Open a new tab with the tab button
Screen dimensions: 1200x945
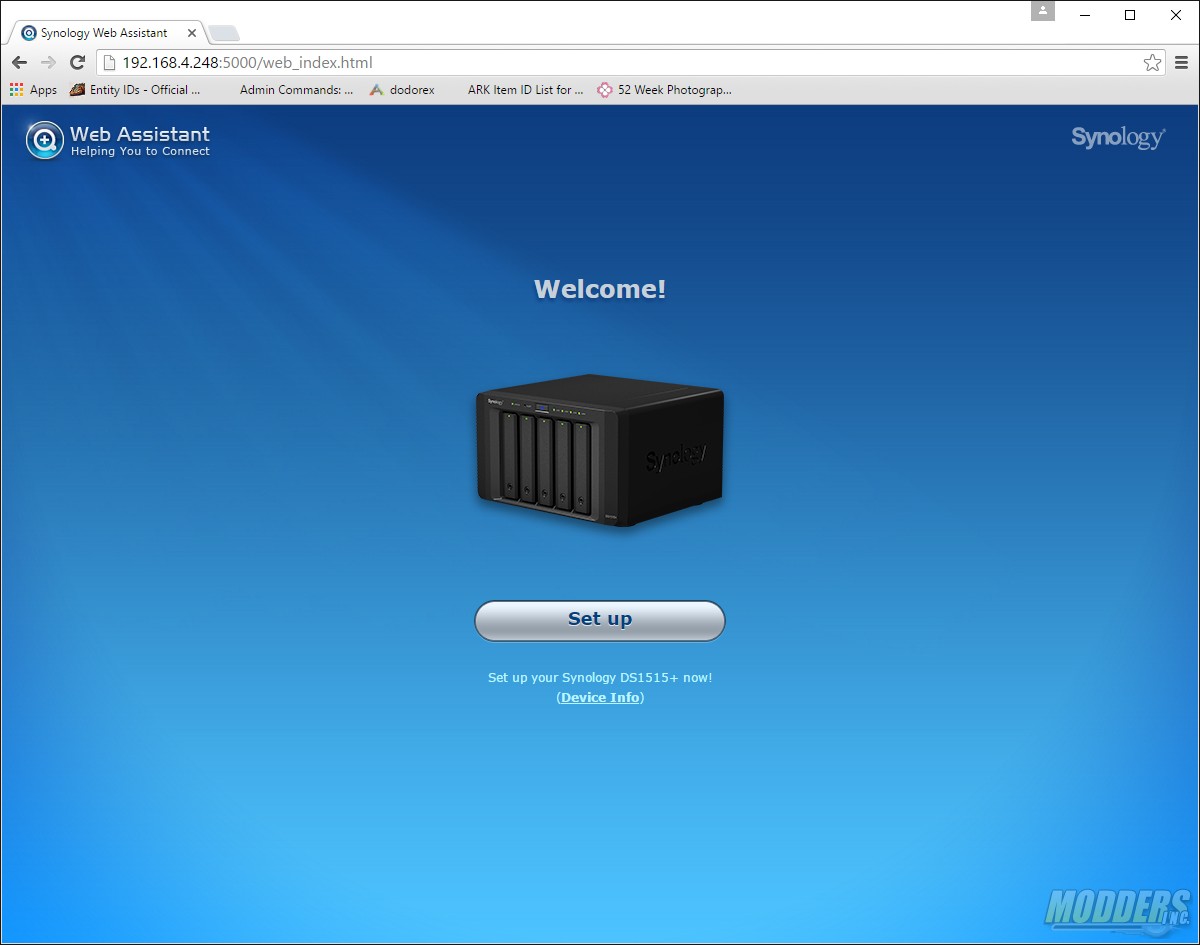click(224, 33)
